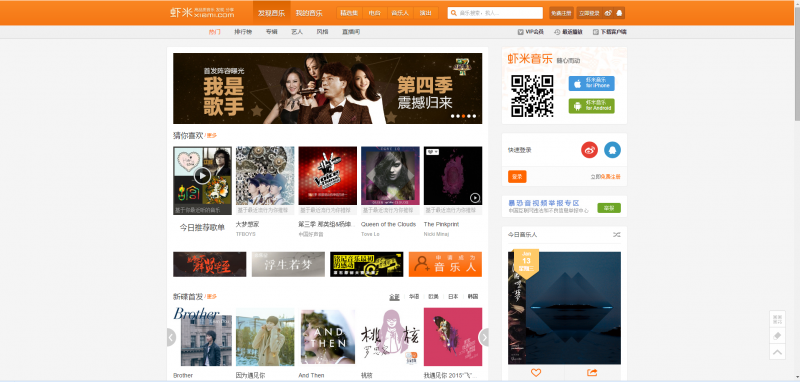Filter new releases by 华语

pos(414,296)
